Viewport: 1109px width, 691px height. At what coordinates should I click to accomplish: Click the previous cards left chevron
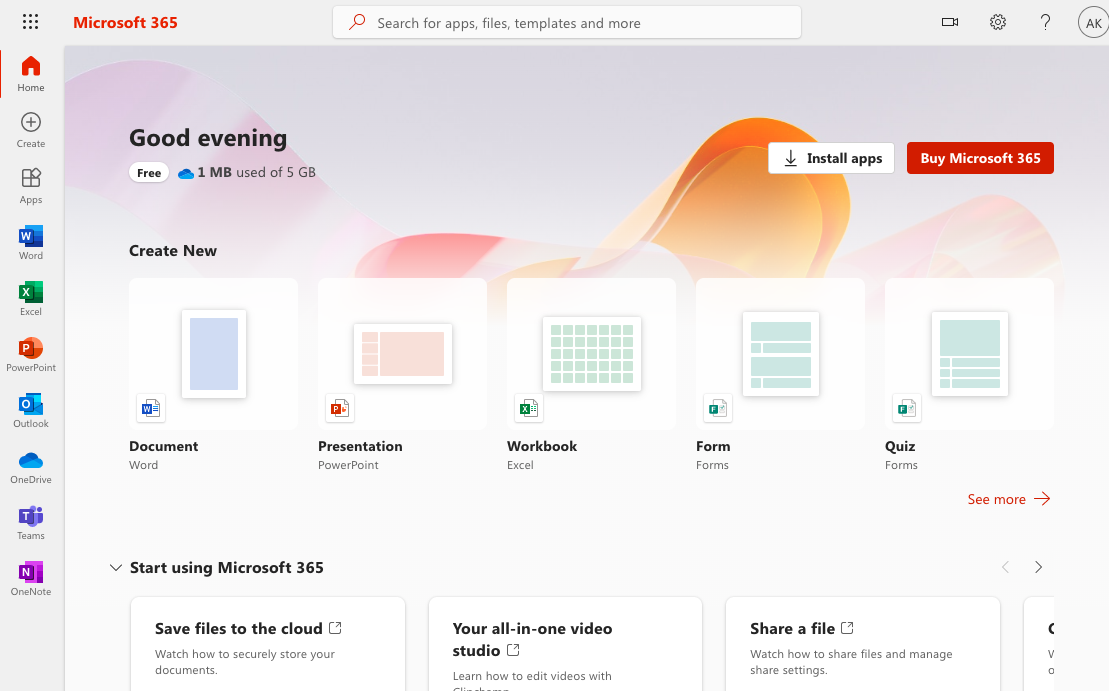(x=1005, y=567)
